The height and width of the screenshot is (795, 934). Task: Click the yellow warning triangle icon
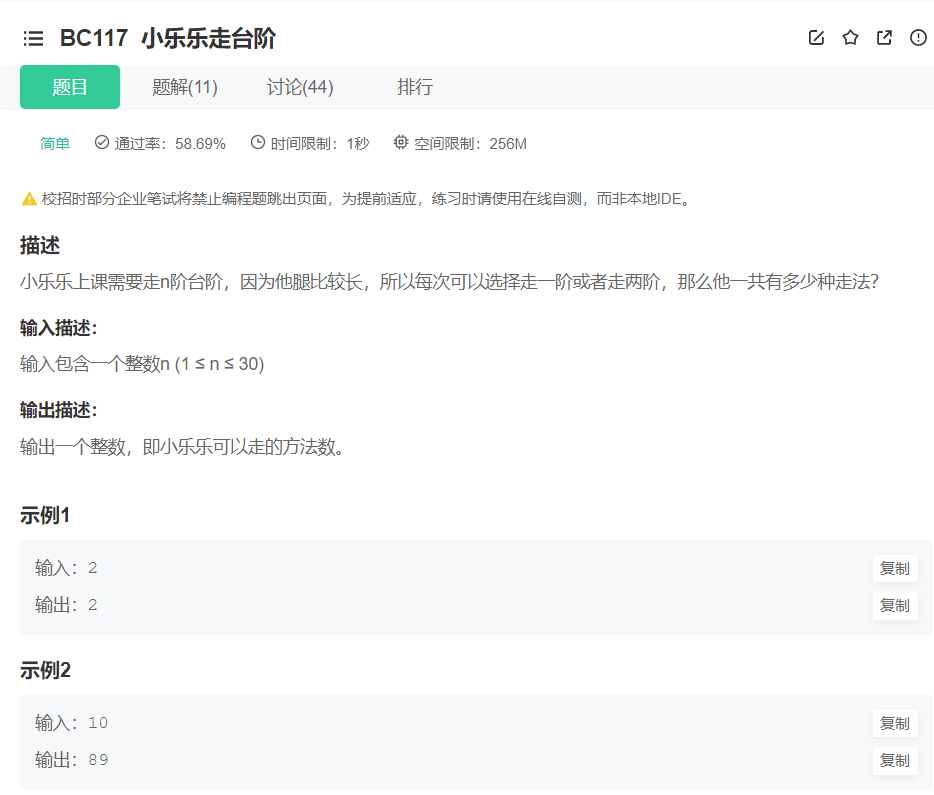pyautogui.click(x=27, y=198)
